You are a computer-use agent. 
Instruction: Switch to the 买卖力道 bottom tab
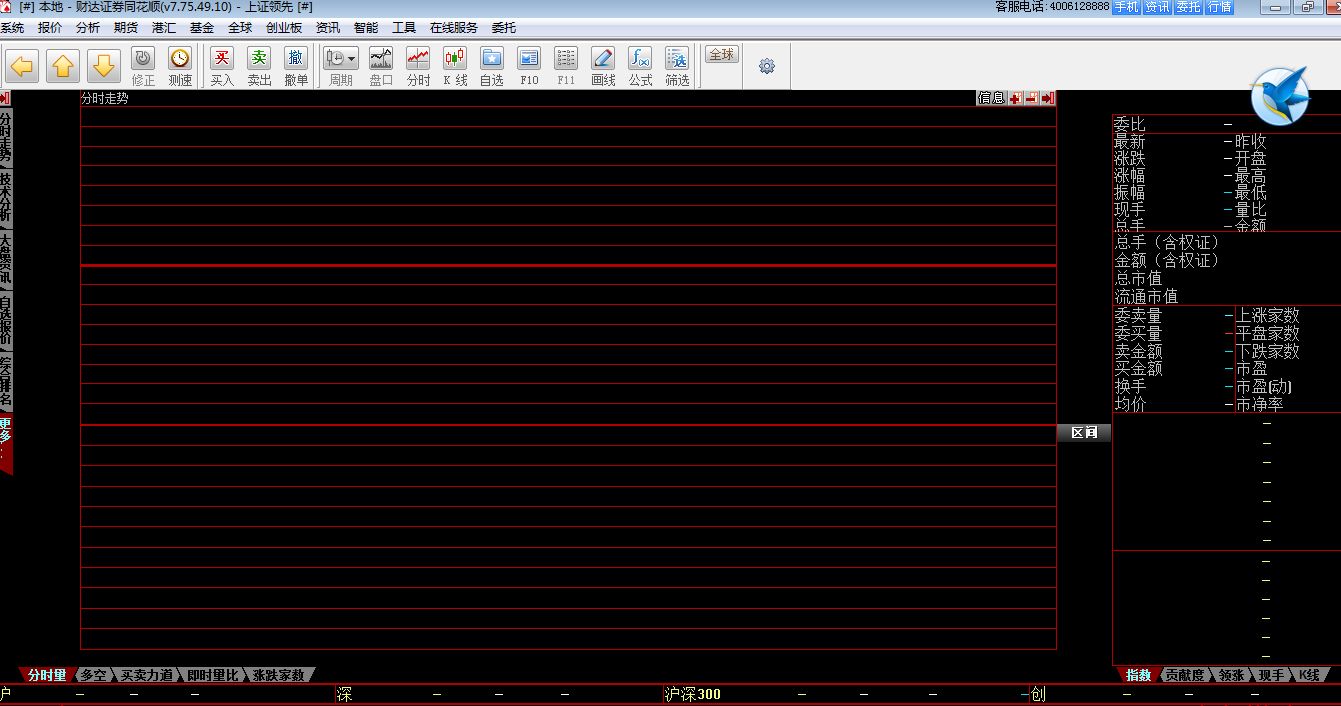click(146, 675)
